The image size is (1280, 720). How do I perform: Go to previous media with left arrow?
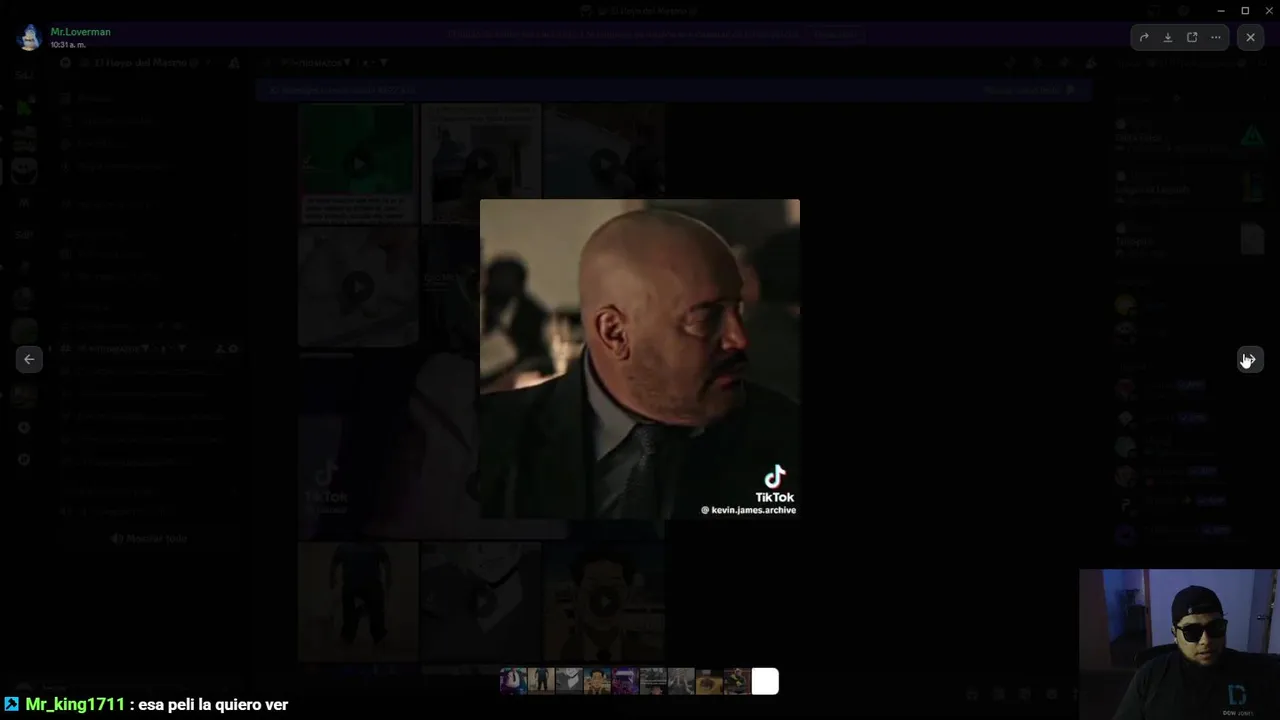click(29, 359)
